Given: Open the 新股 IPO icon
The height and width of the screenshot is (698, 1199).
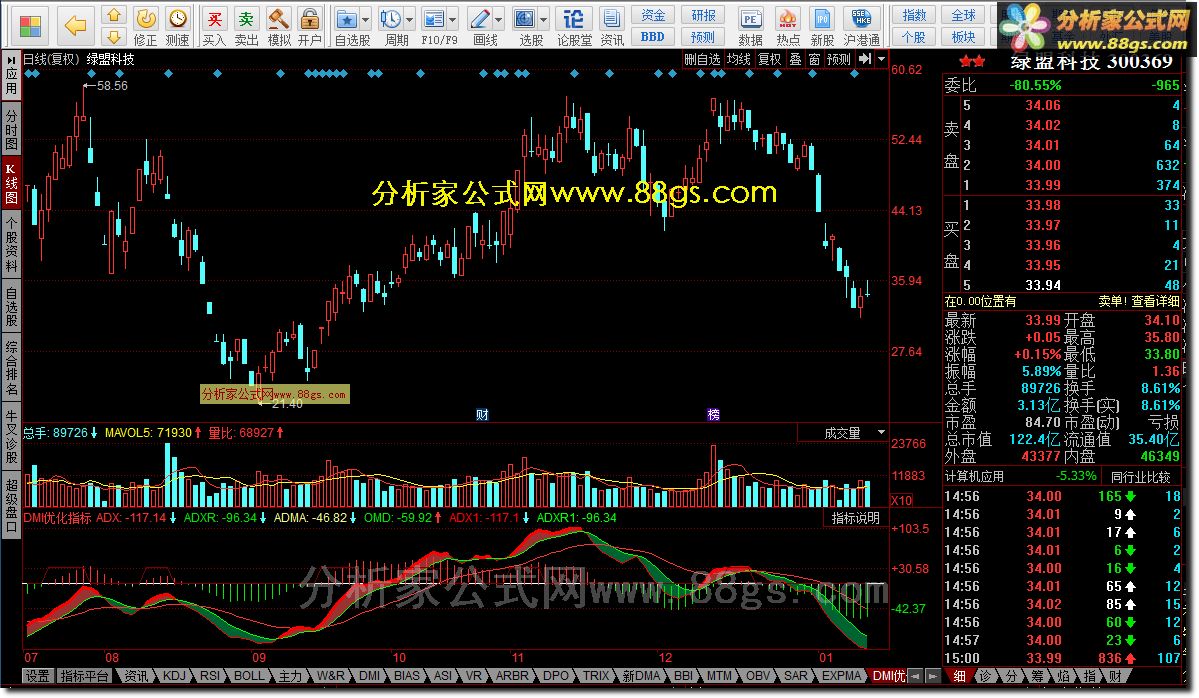Looking at the screenshot, I should click(x=822, y=27).
